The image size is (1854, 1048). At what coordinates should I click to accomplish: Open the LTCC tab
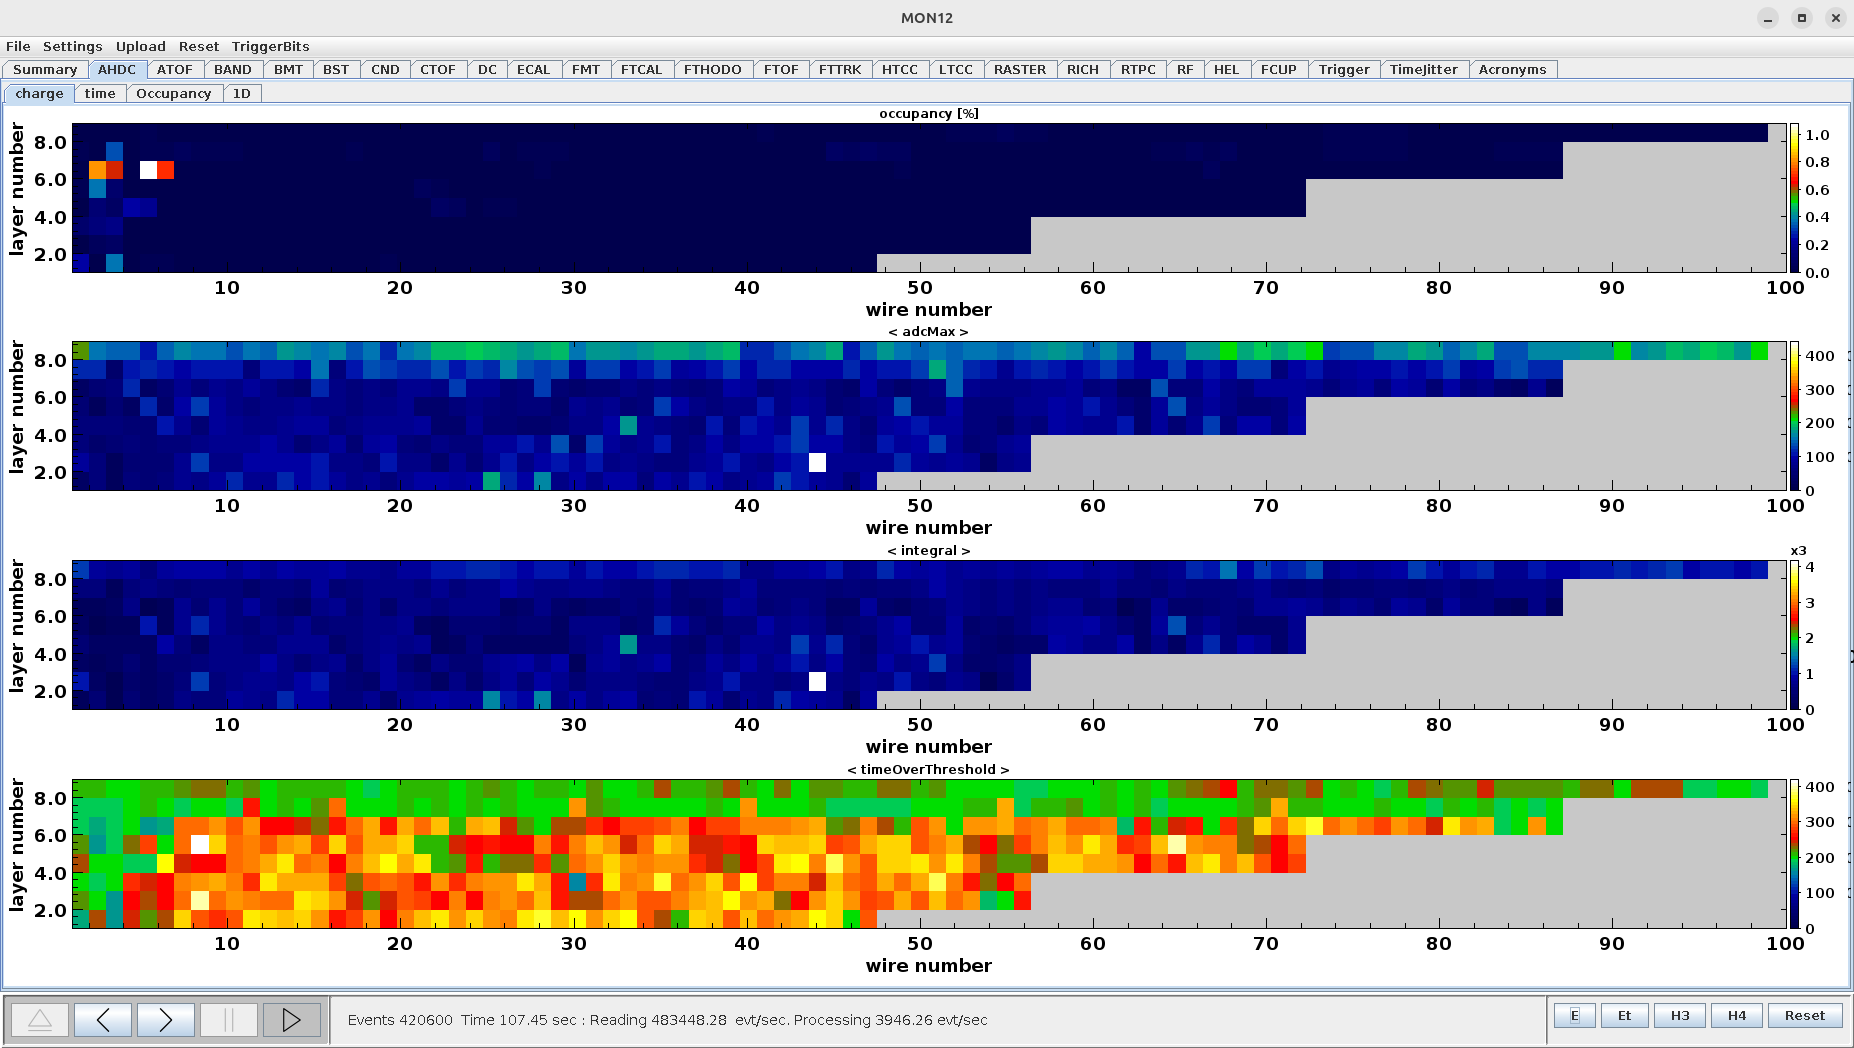(x=956, y=69)
